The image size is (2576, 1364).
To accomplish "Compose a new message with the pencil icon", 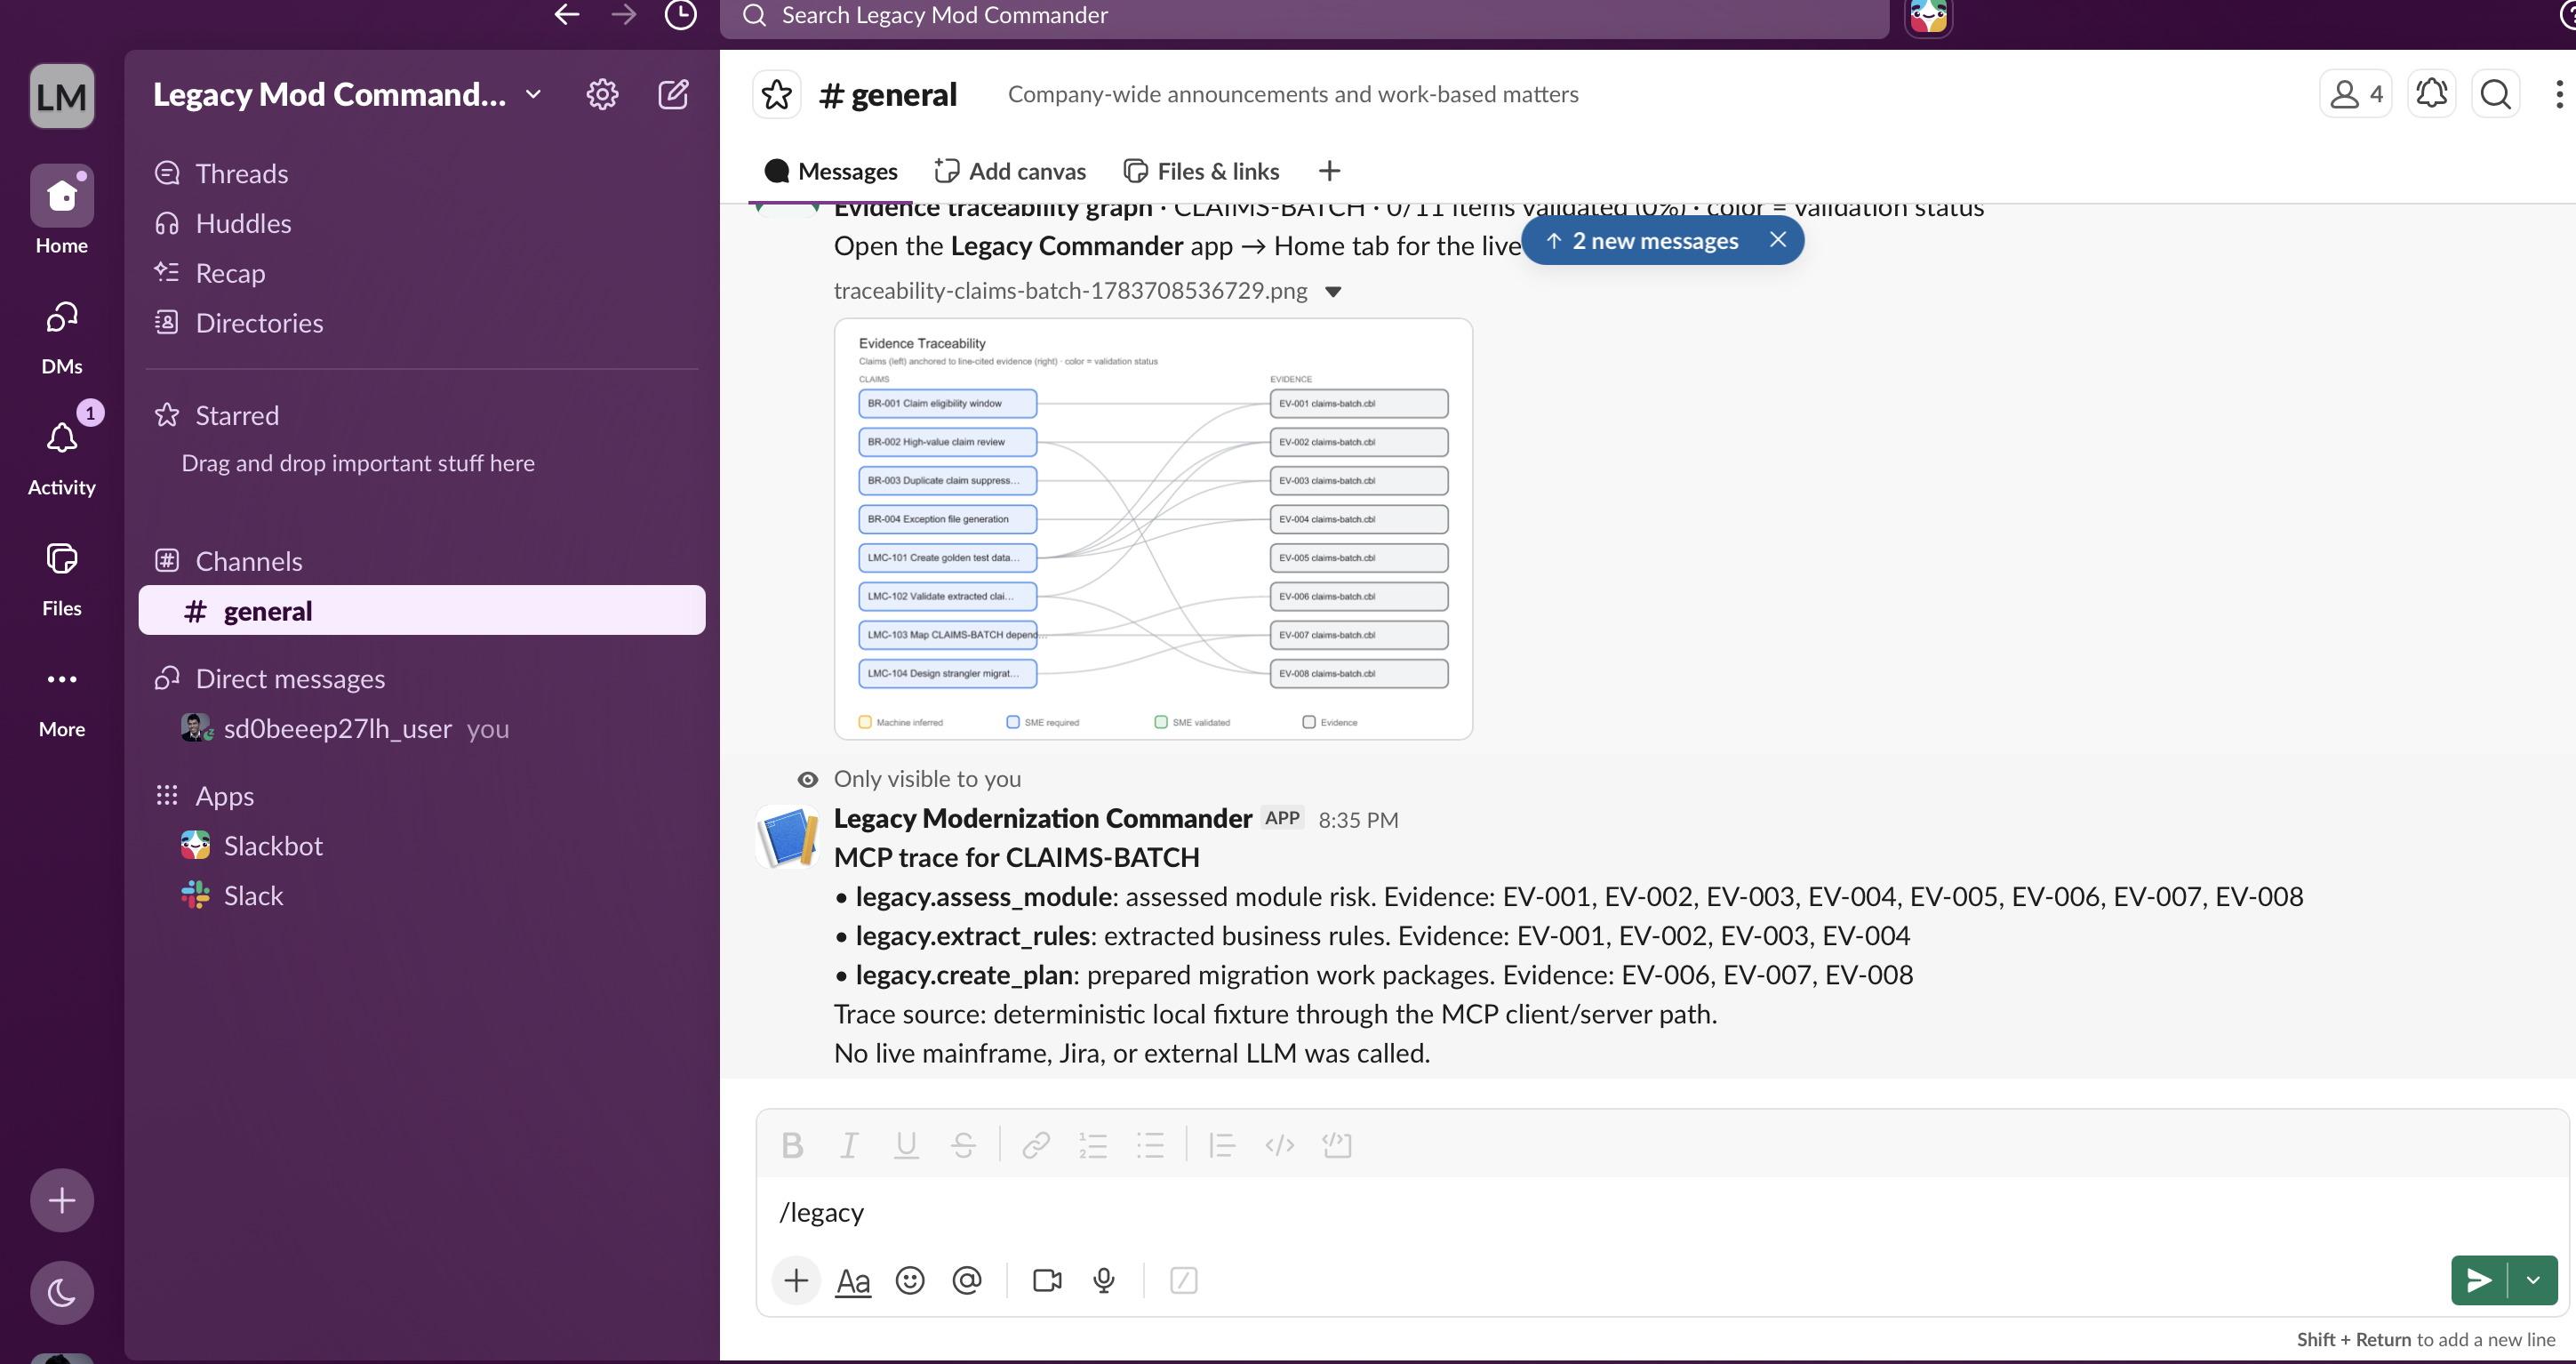I will [x=673, y=94].
